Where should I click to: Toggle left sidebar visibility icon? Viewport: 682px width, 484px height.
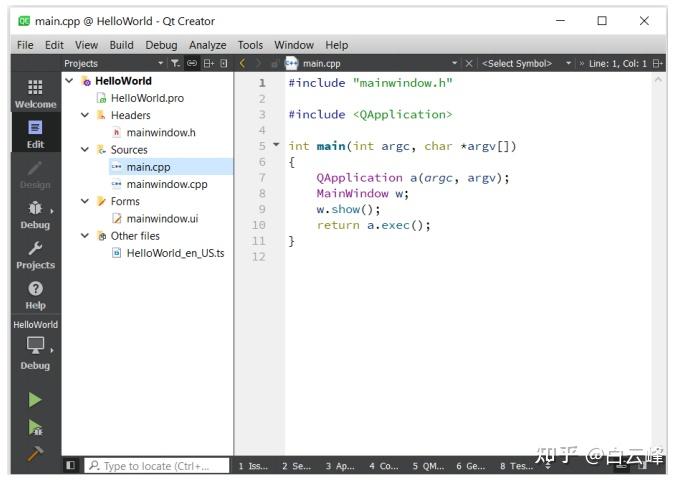coord(70,465)
